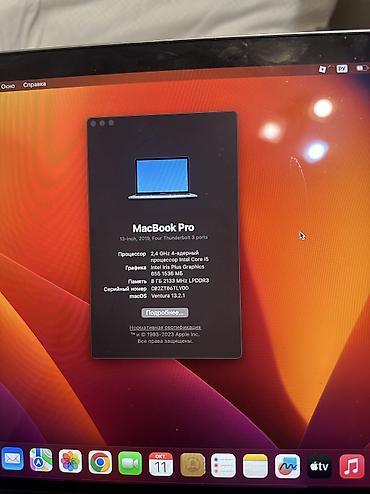Screen dimensions: 370x494
Task: Click the Процессор label
Action: tap(132, 254)
